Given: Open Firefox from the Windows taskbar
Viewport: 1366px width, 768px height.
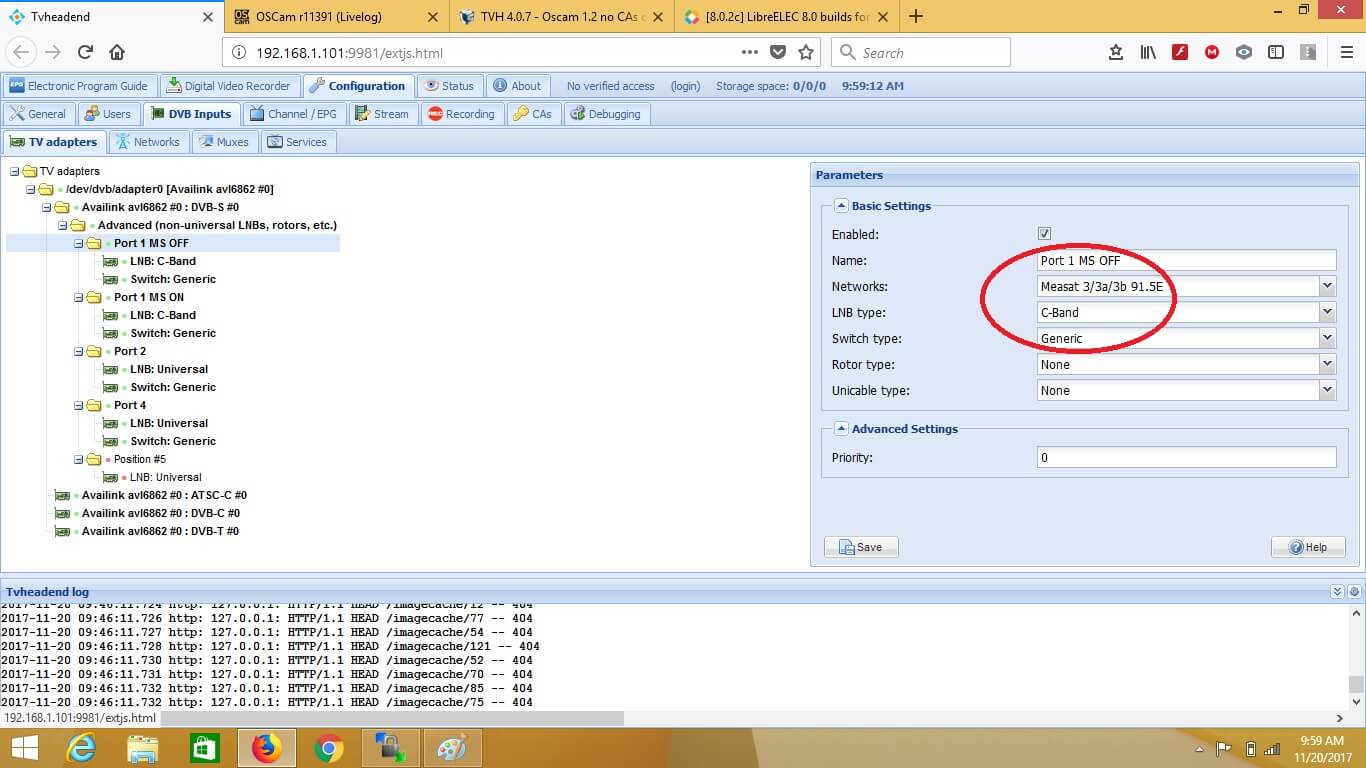Looking at the screenshot, I should coord(266,748).
